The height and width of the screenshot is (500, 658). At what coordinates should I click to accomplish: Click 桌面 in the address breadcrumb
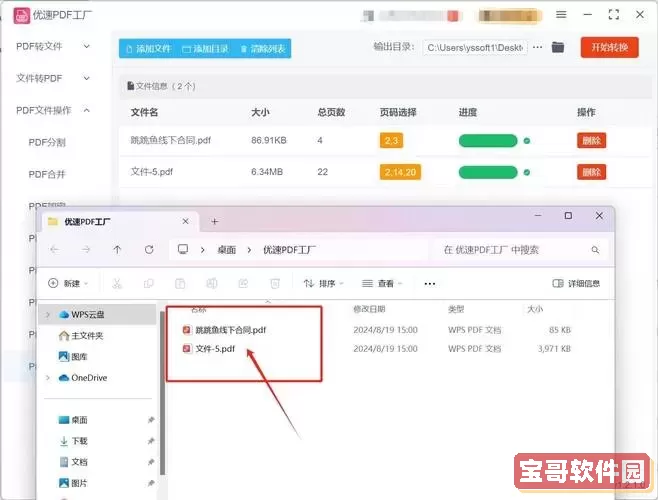[227, 250]
